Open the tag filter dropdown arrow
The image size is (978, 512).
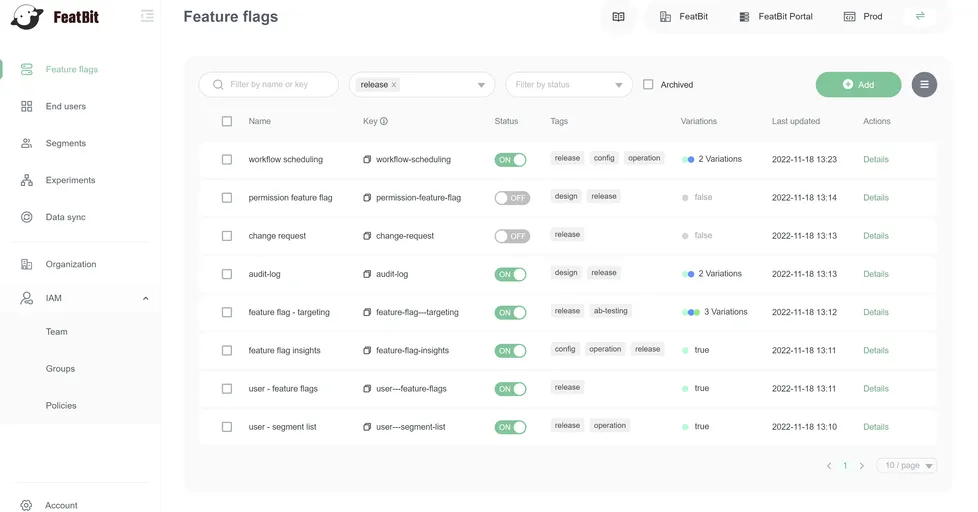click(x=481, y=85)
